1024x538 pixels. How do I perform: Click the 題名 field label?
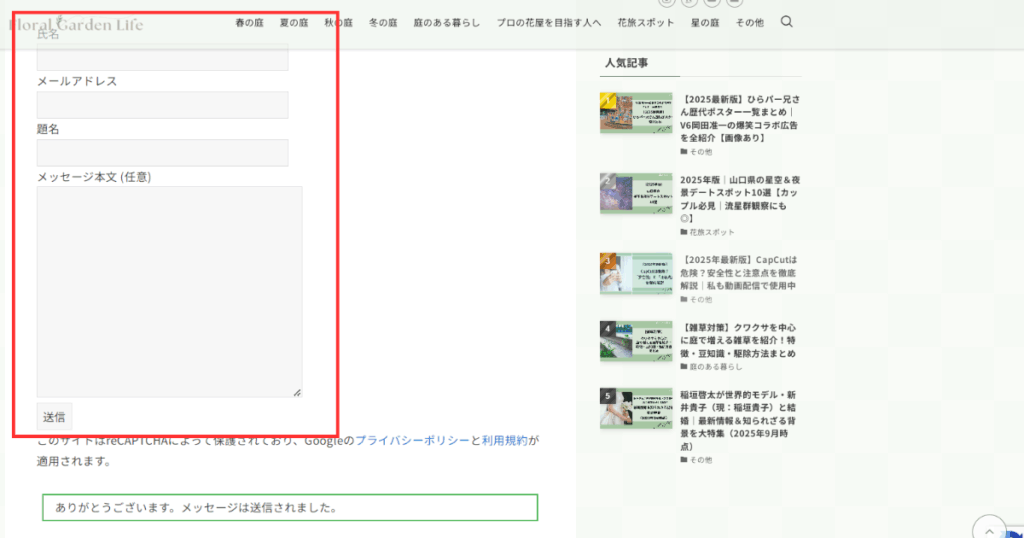click(48, 129)
